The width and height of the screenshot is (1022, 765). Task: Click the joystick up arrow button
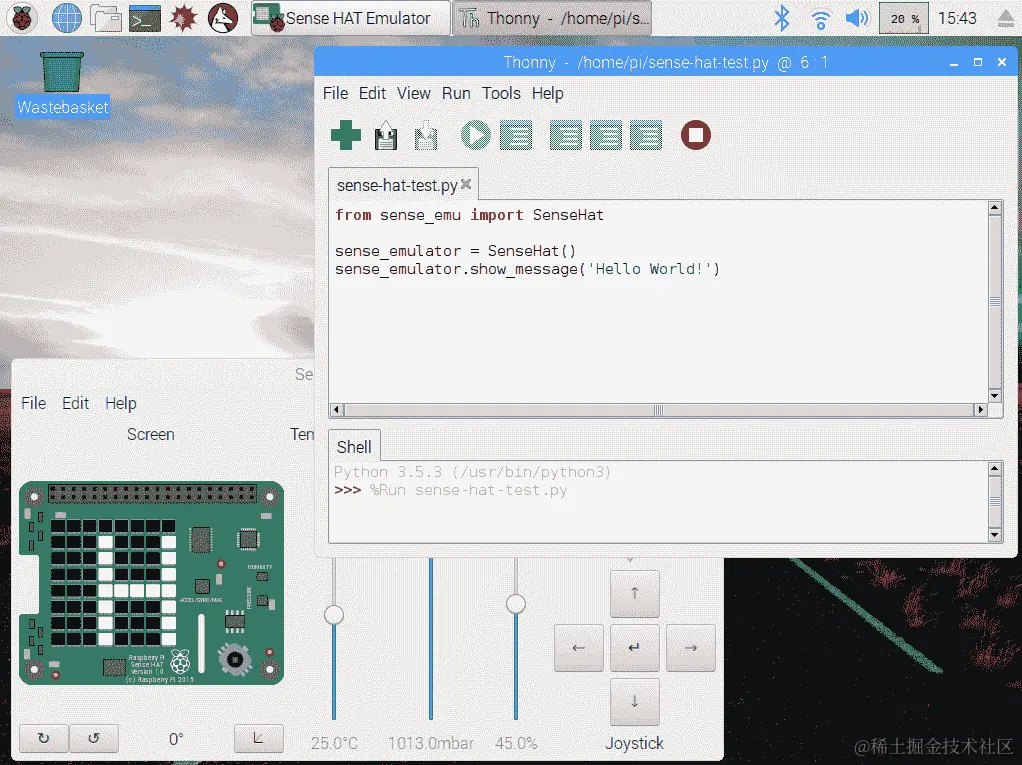635,594
